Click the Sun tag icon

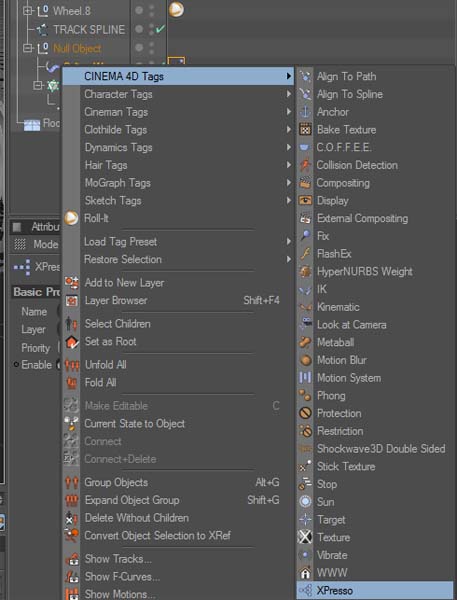click(305, 502)
